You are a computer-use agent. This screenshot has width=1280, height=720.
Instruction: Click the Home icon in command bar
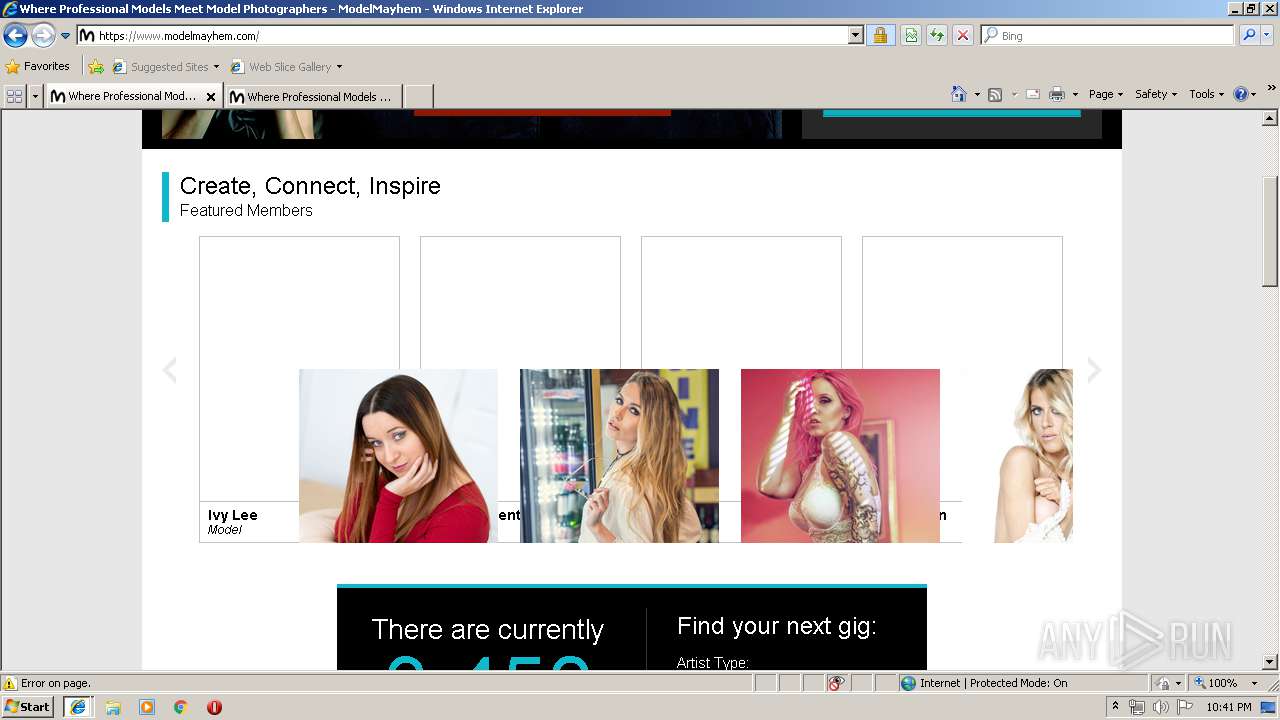coord(959,94)
